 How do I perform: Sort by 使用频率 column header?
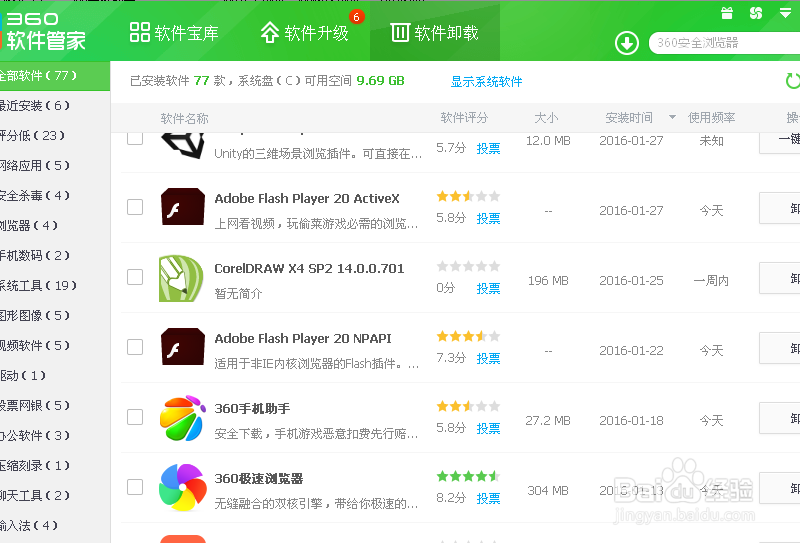tap(711, 118)
